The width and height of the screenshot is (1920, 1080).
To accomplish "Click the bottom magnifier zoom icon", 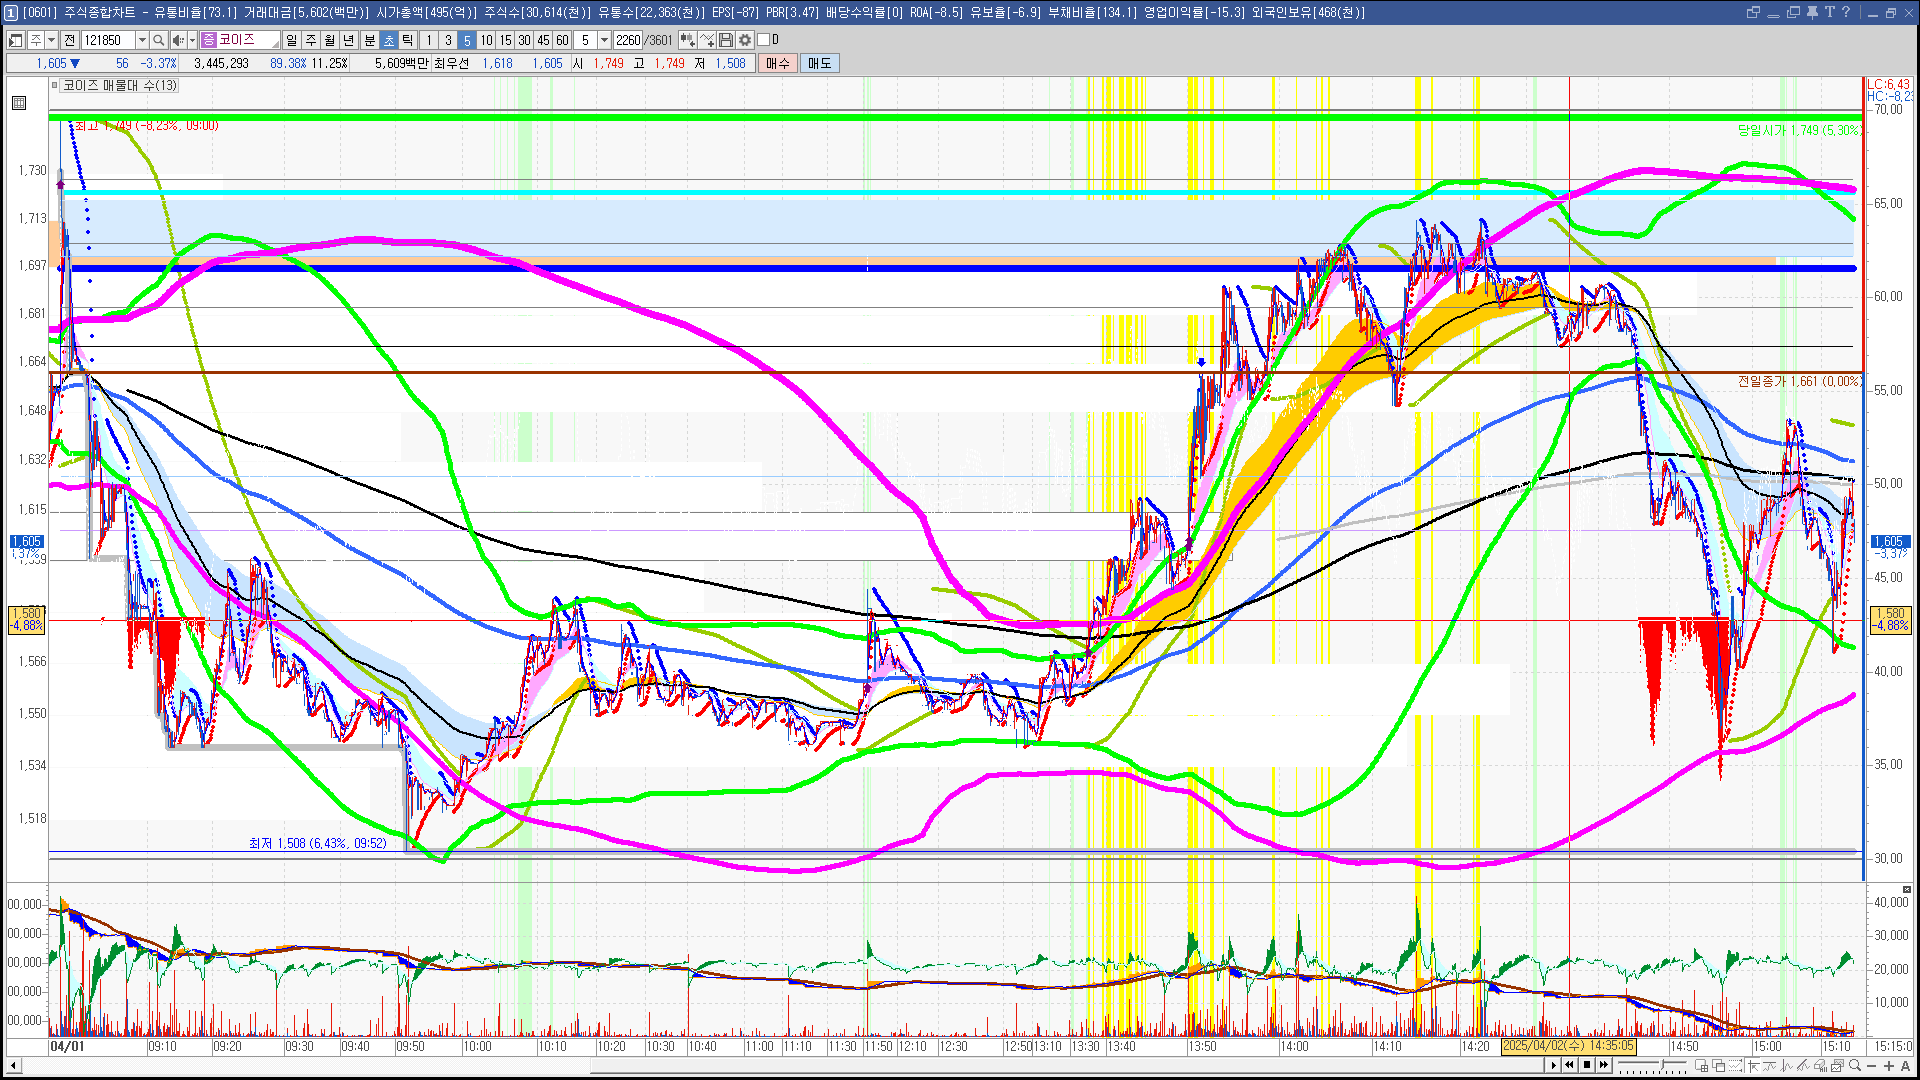I will click(1855, 1066).
